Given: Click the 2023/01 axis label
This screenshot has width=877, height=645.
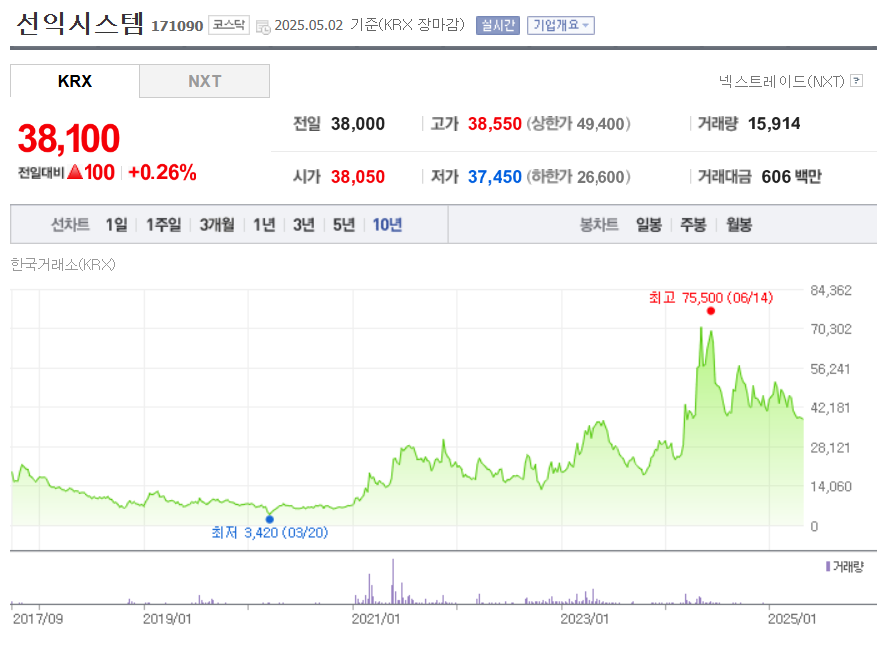Looking at the screenshot, I should point(584,619).
